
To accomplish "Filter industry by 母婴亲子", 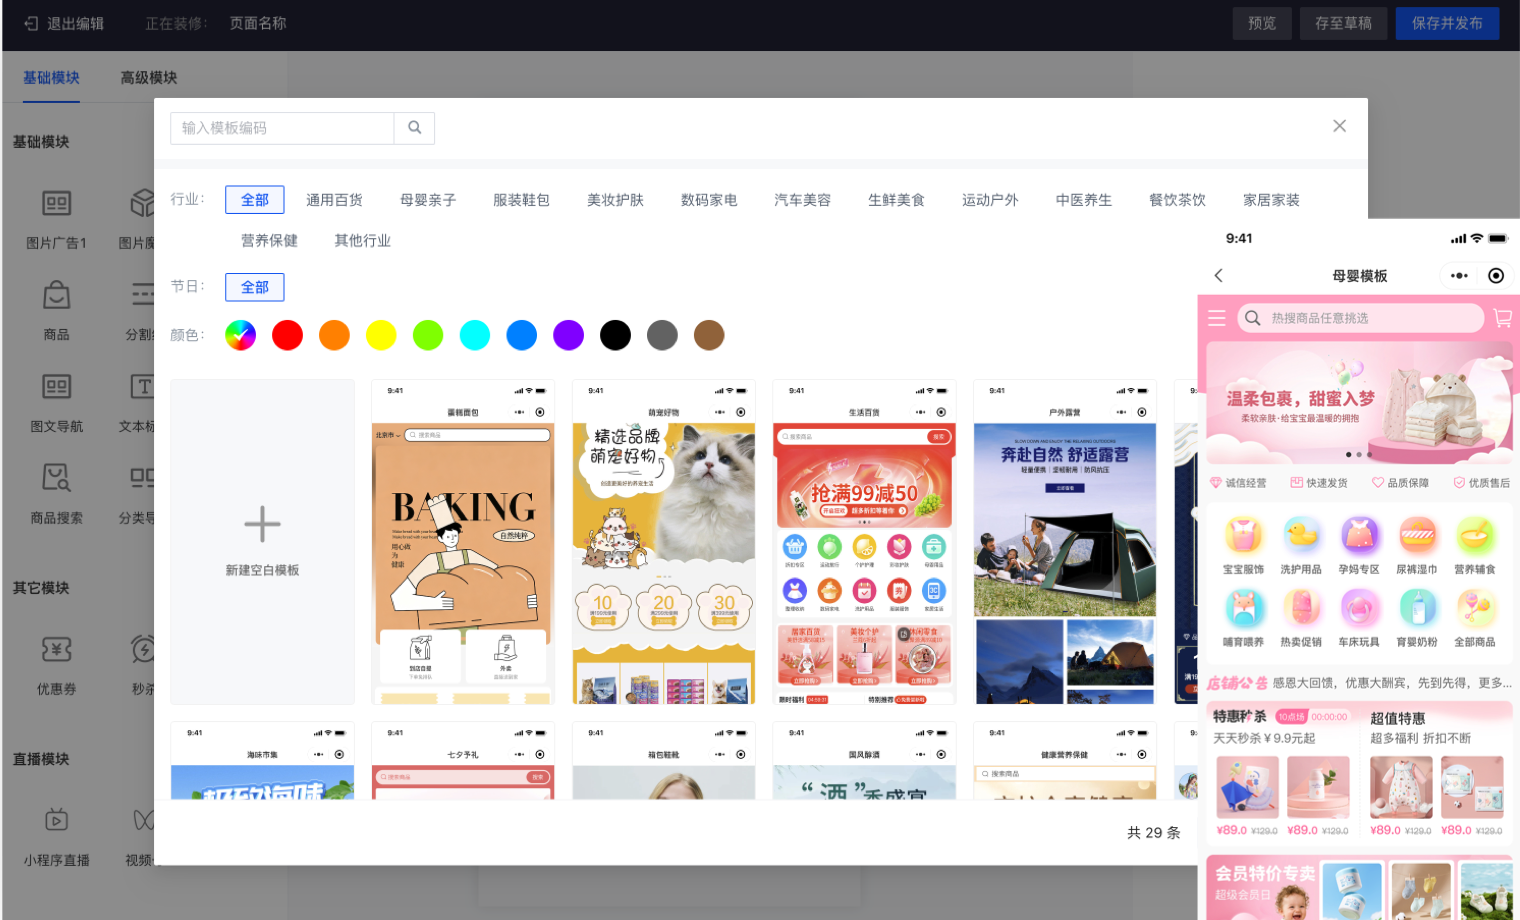I will click(428, 200).
